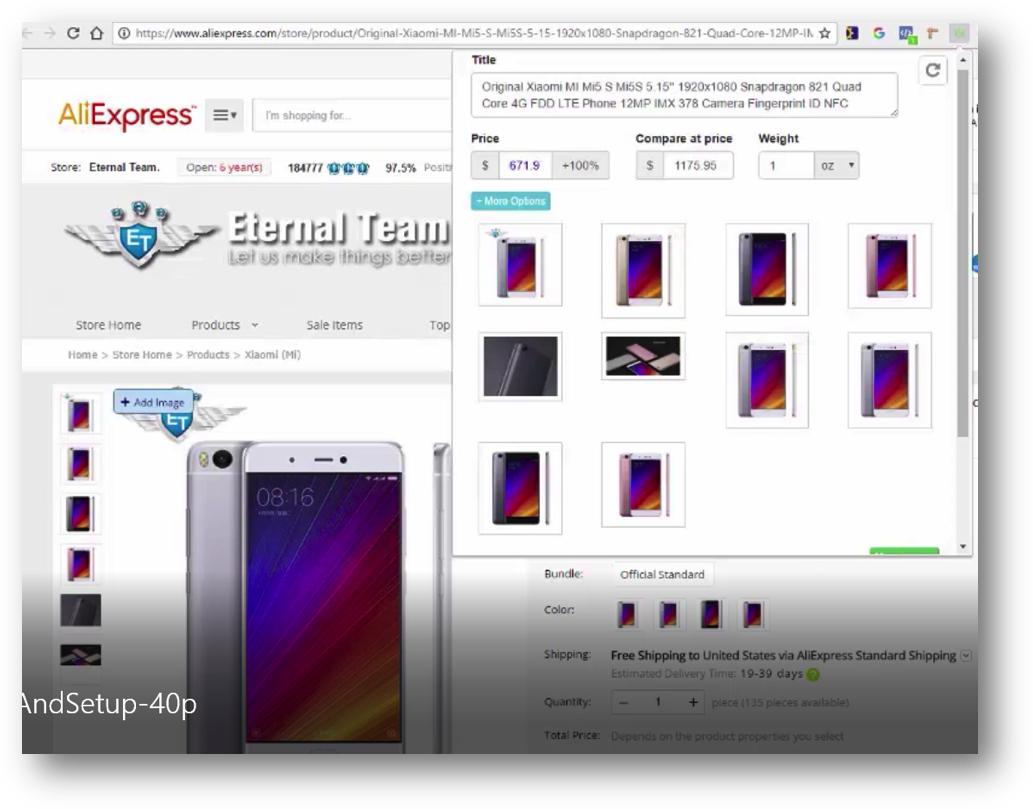Select the gold phone image in the popup

(x=643, y=270)
